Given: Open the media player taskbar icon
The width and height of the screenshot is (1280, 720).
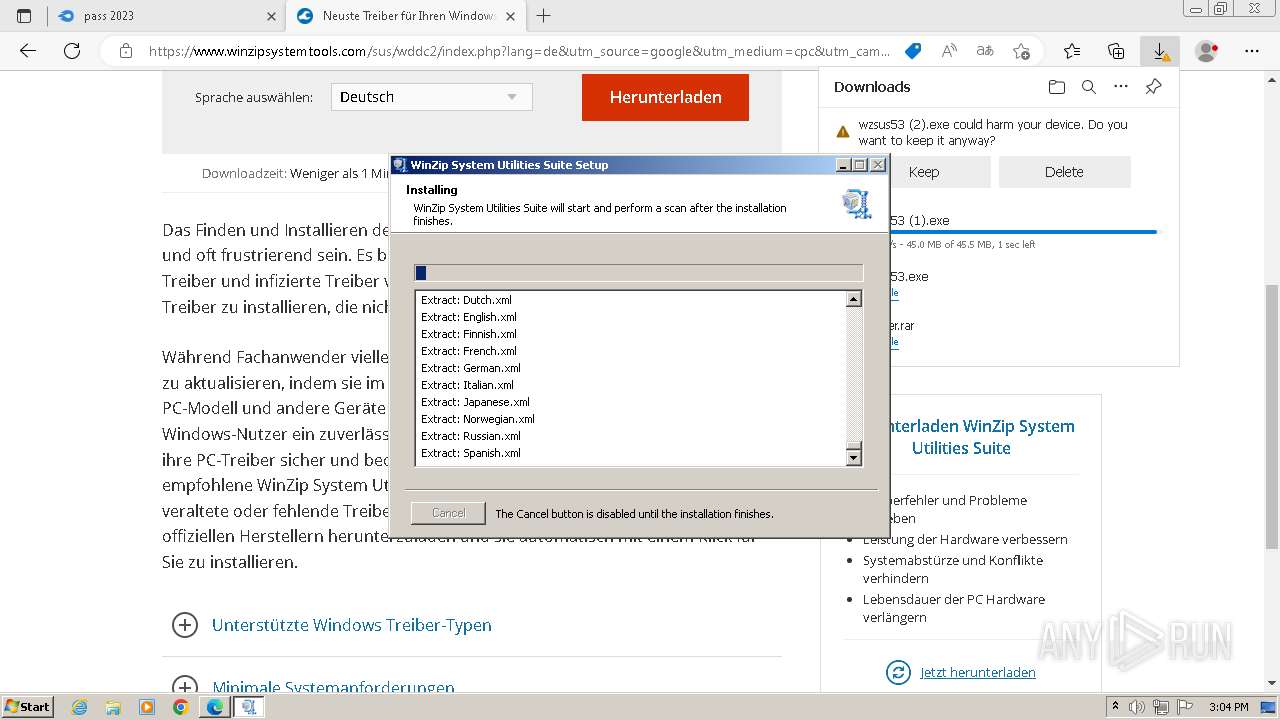Looking at the screenshot, I should pos(147,707).
